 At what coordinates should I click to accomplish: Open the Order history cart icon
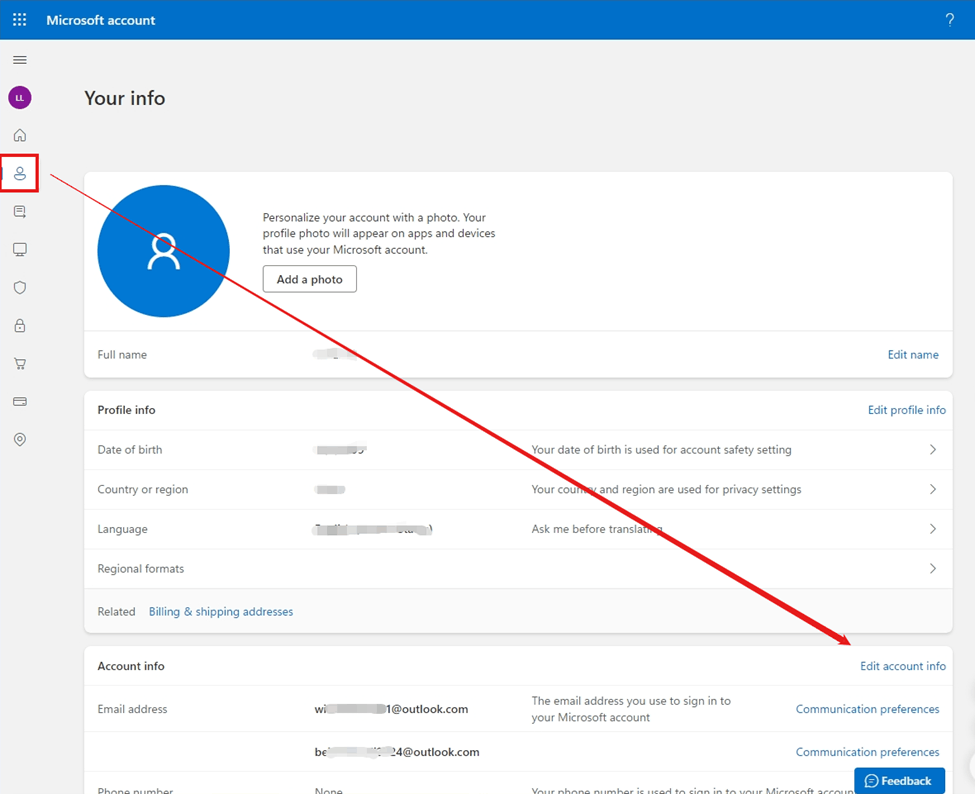point(19,363)
